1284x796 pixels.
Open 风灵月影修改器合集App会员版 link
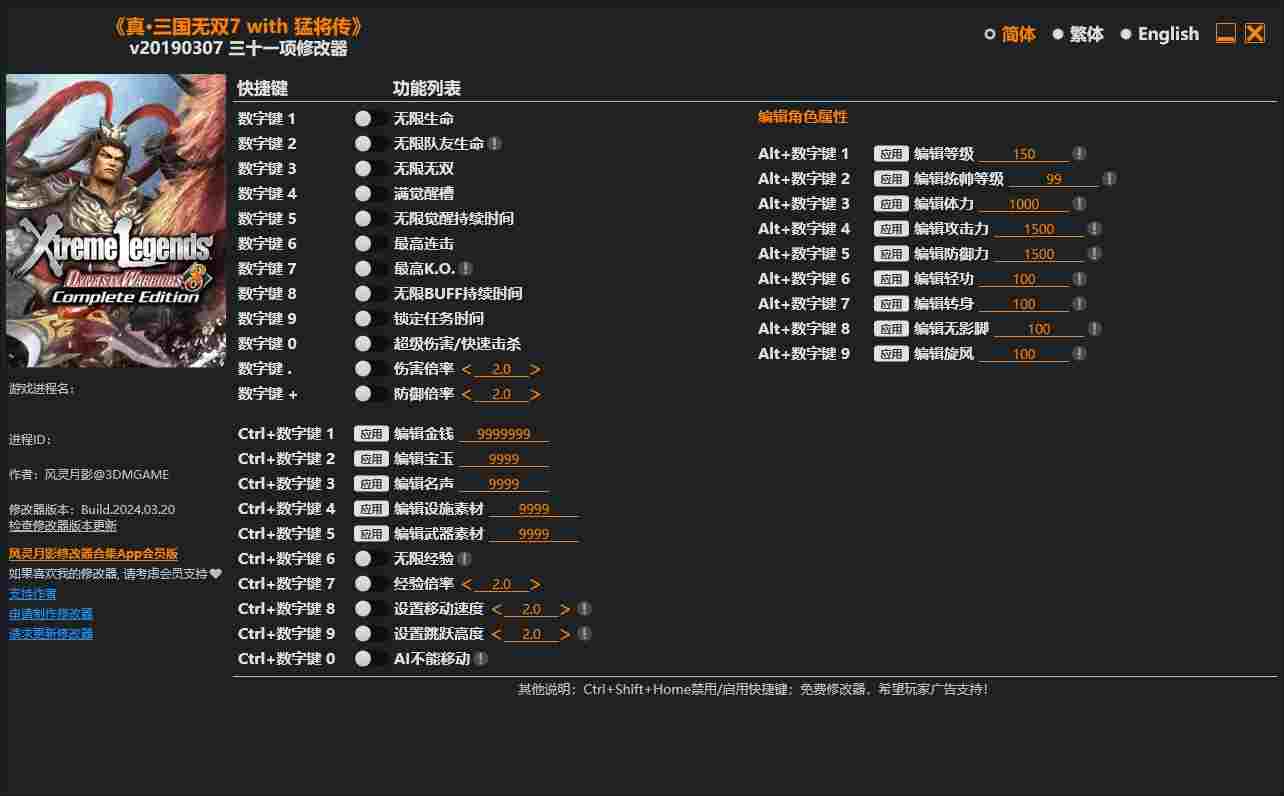pos(94,554)
